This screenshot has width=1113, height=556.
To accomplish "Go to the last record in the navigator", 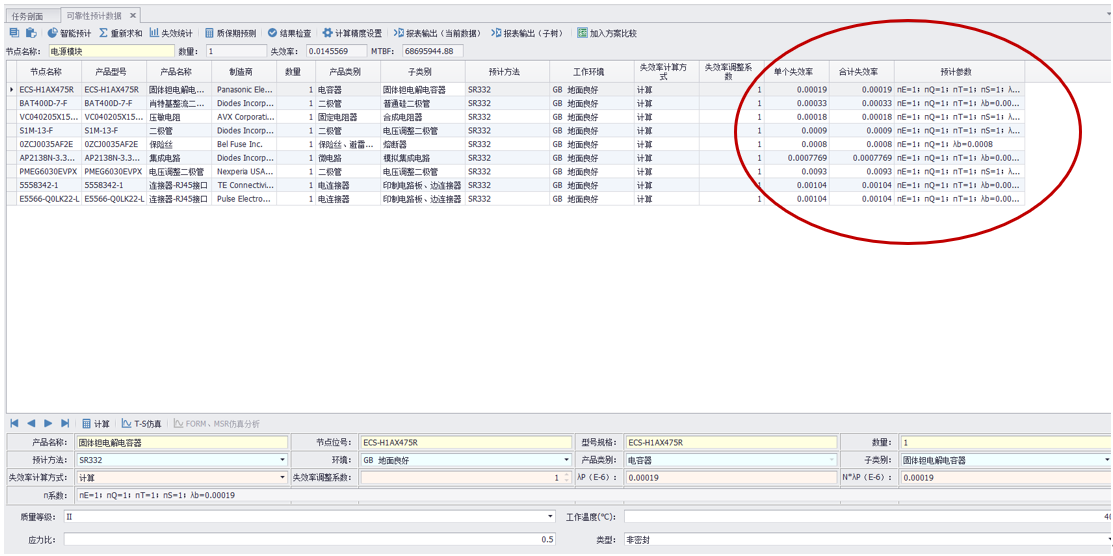I will click(65, 423).
